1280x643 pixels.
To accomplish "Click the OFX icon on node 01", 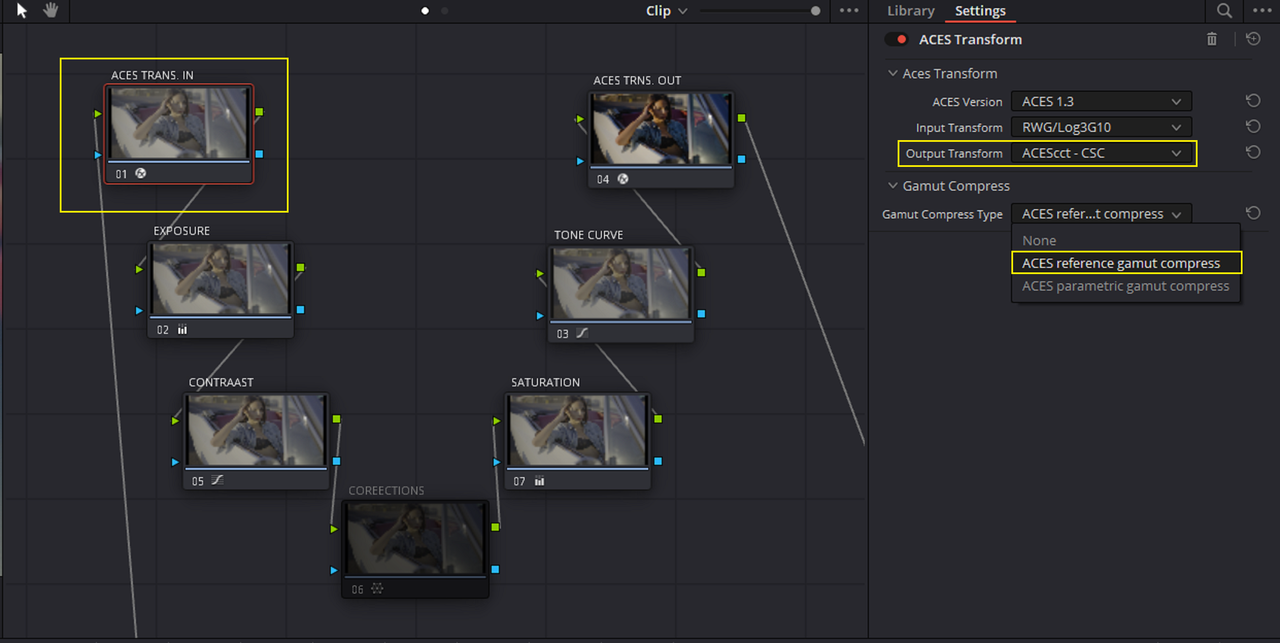I will 141,173.
